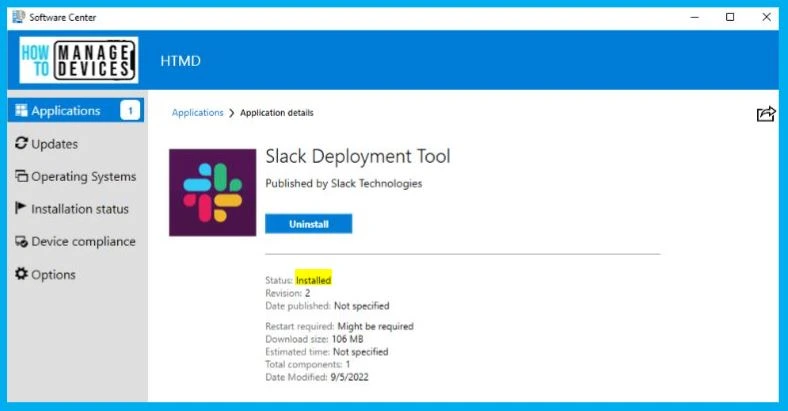Click the Estimated time "Not specified" value
Screen dimensions: 788x411
[x=360, y=352]
